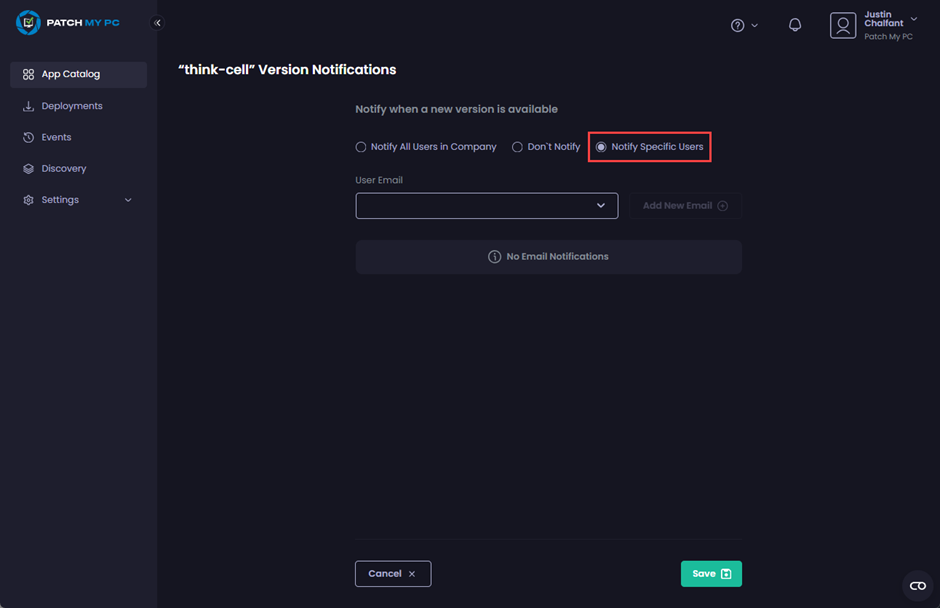This screenshot has height=608, width=940.
Task: Click the Patch My PC logo
Action: point(67,22)
